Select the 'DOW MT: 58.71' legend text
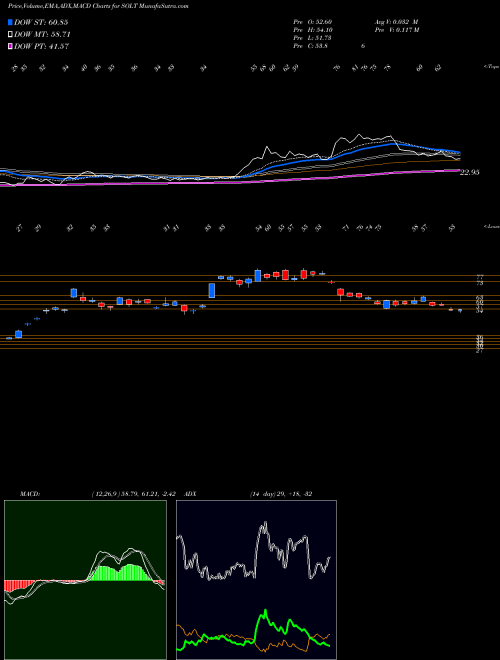500x660 pixels. click(42, 35)
